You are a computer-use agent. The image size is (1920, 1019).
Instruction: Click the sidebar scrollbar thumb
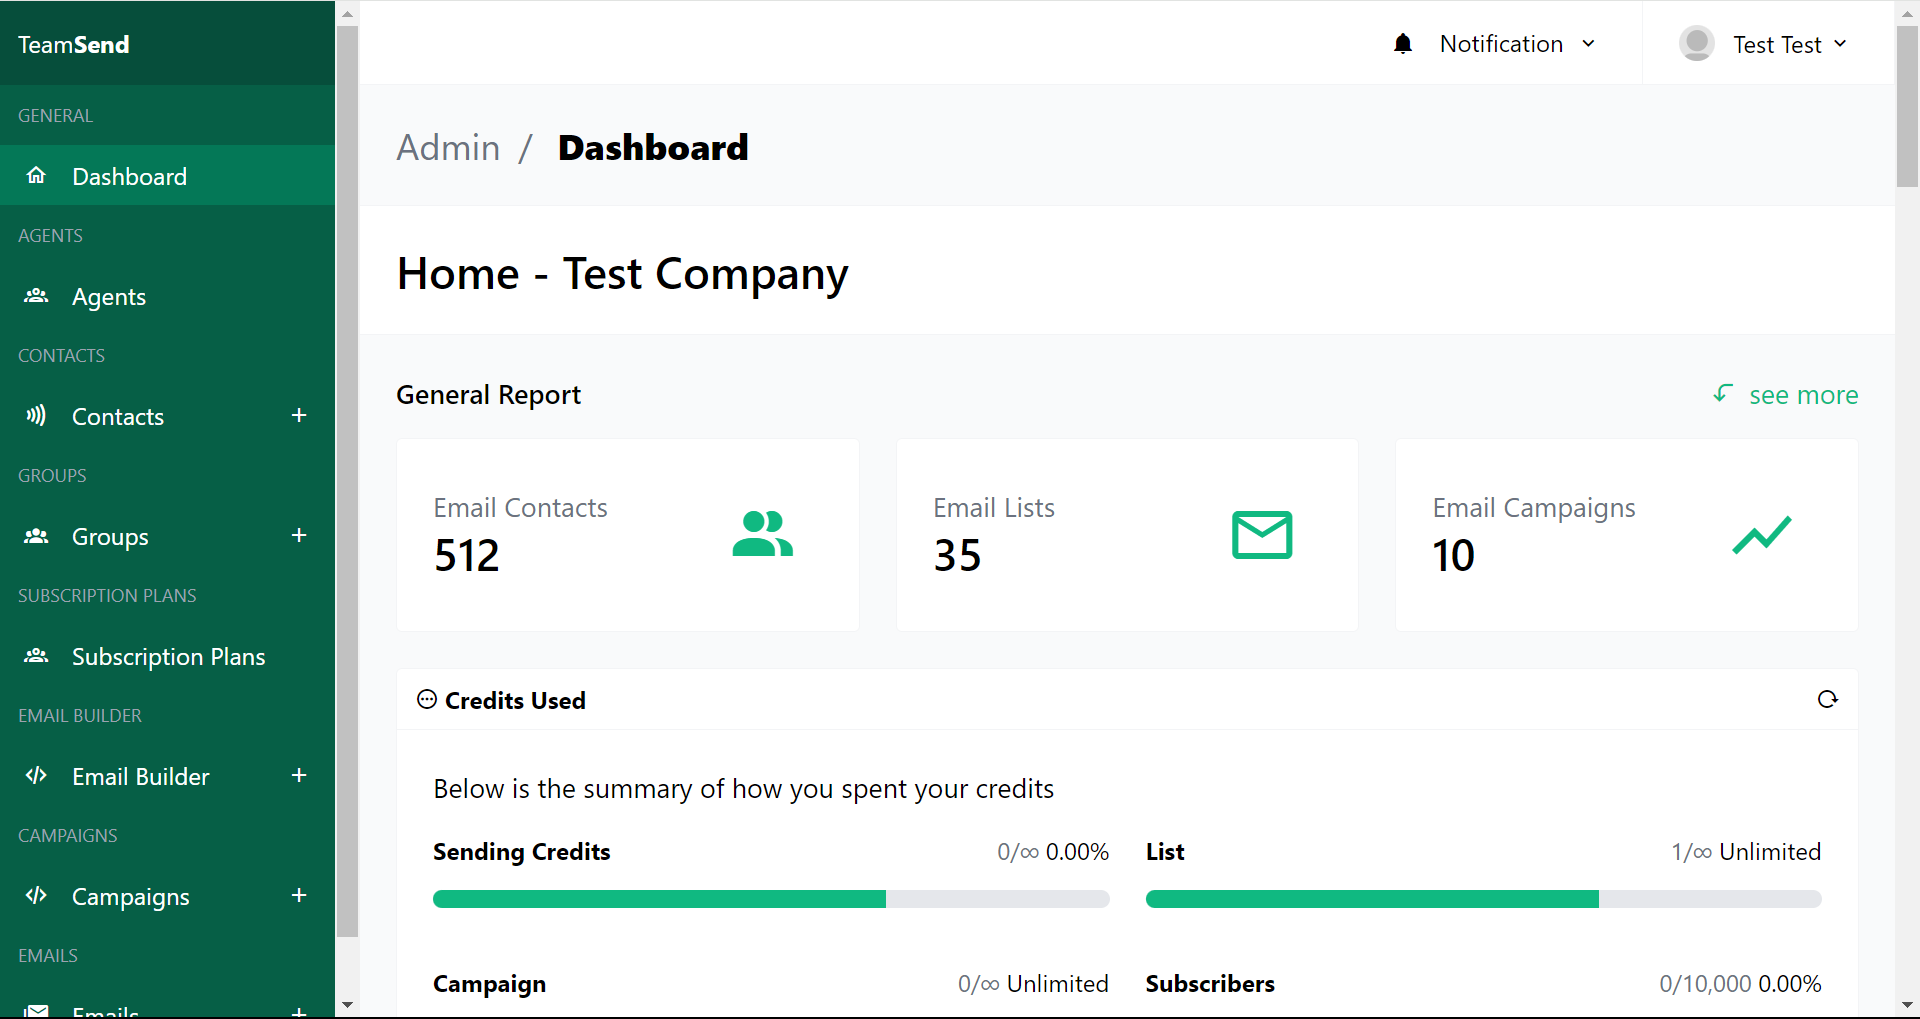pyautogui.click(x=347, y=481)
